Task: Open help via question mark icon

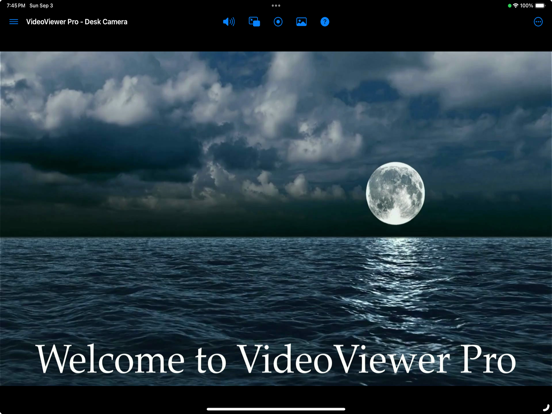Action: [325, 22]
